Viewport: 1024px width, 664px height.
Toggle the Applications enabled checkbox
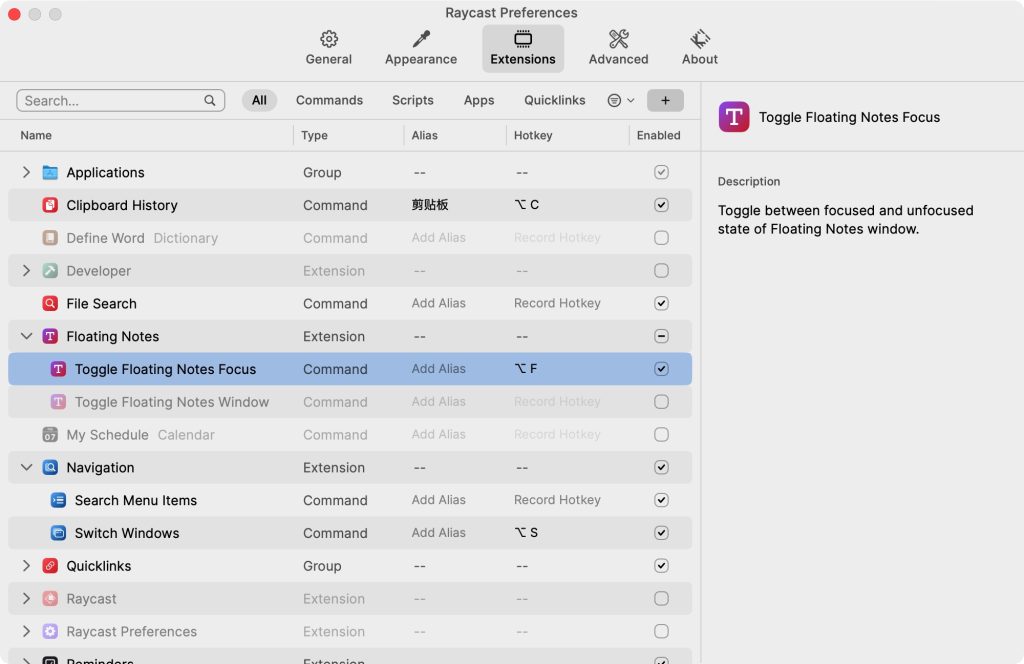(661, 172)
